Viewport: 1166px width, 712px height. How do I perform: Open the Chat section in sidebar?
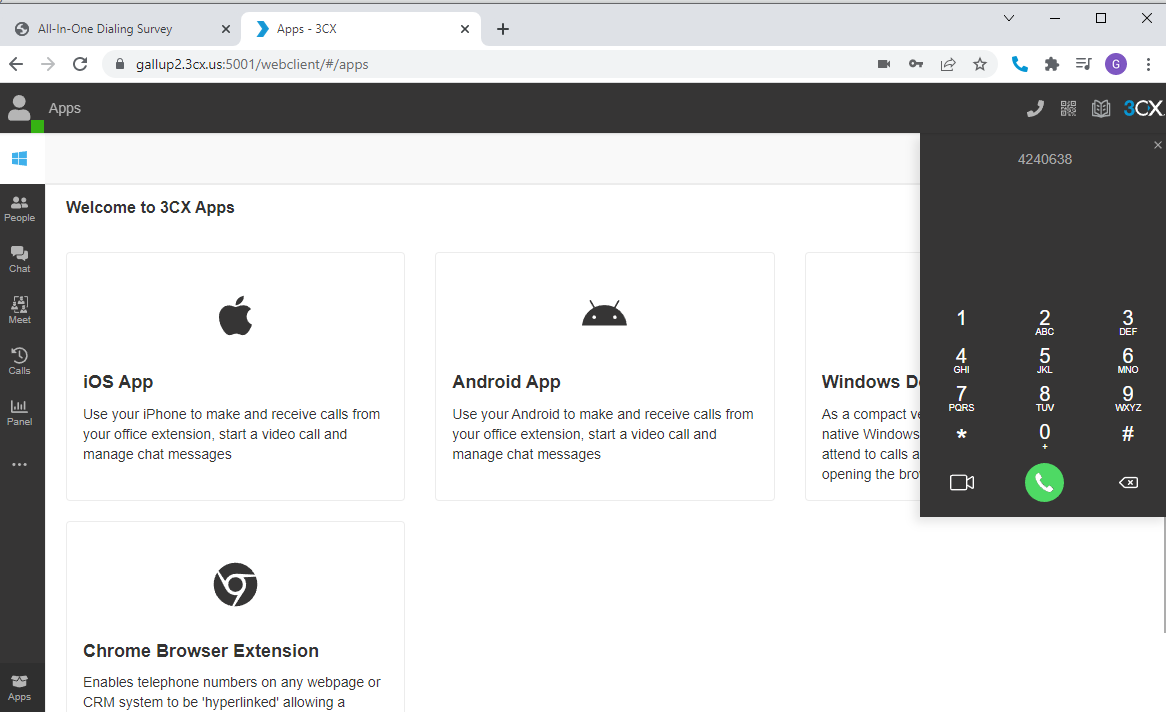click(x=19, y=260)
